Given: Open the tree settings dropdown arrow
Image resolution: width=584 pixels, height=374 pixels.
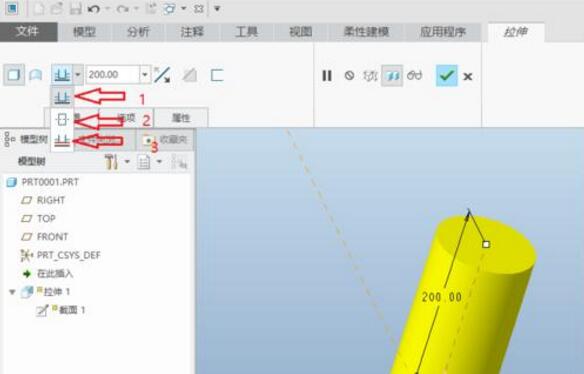Looking at the screenshot, I should coord(127,162).
